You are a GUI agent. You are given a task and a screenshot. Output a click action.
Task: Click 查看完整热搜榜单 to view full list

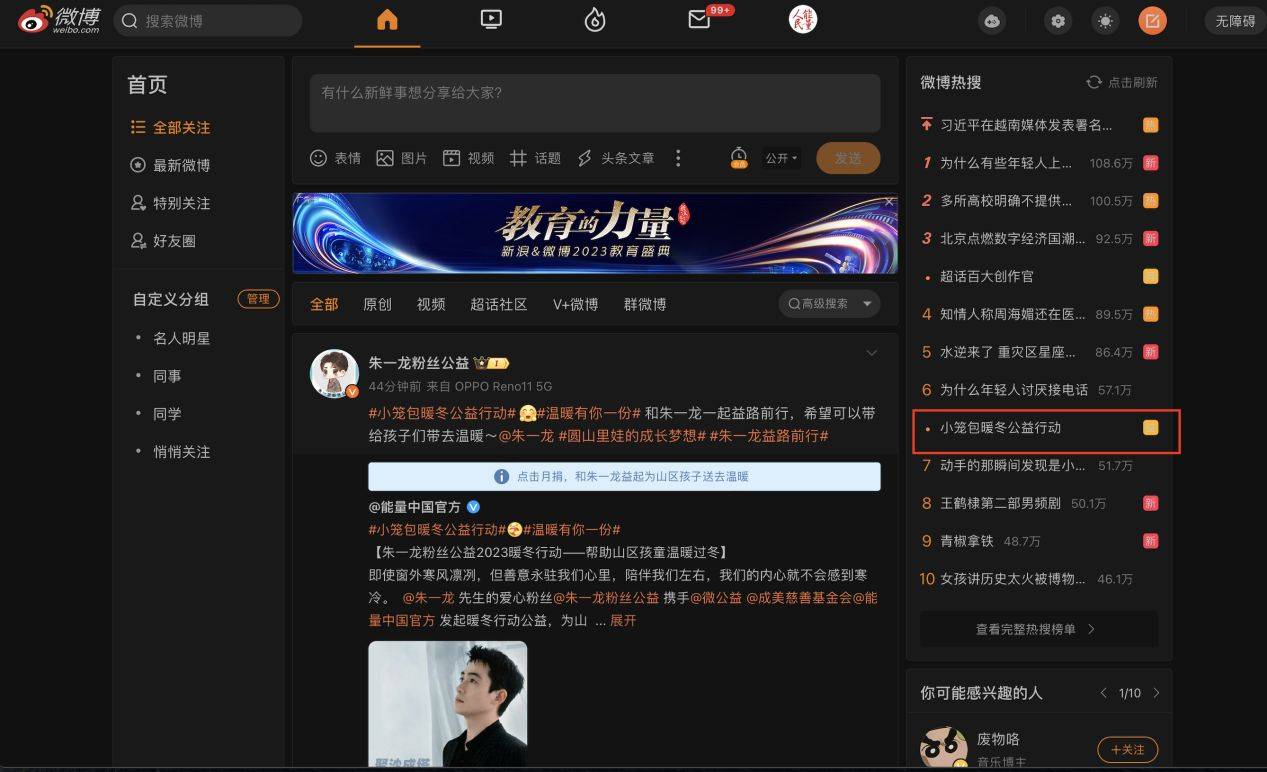[x=1039, y=629]
